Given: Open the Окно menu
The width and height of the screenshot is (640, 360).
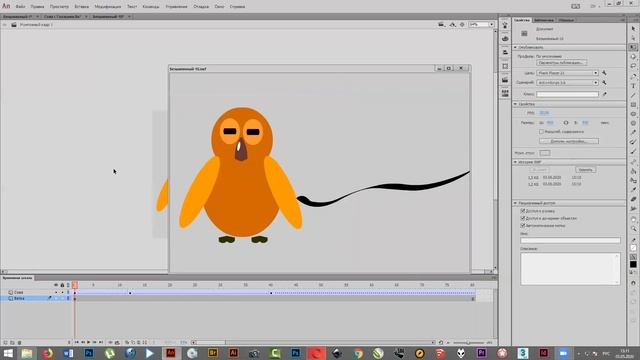Looking at the screenshot, I should (220, 7).
